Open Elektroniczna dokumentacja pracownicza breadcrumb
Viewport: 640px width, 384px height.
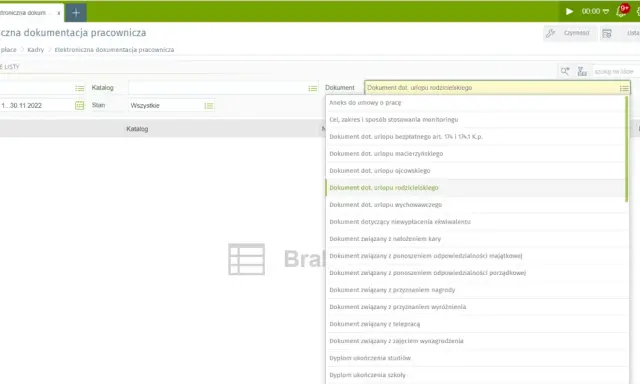point(114,50)
